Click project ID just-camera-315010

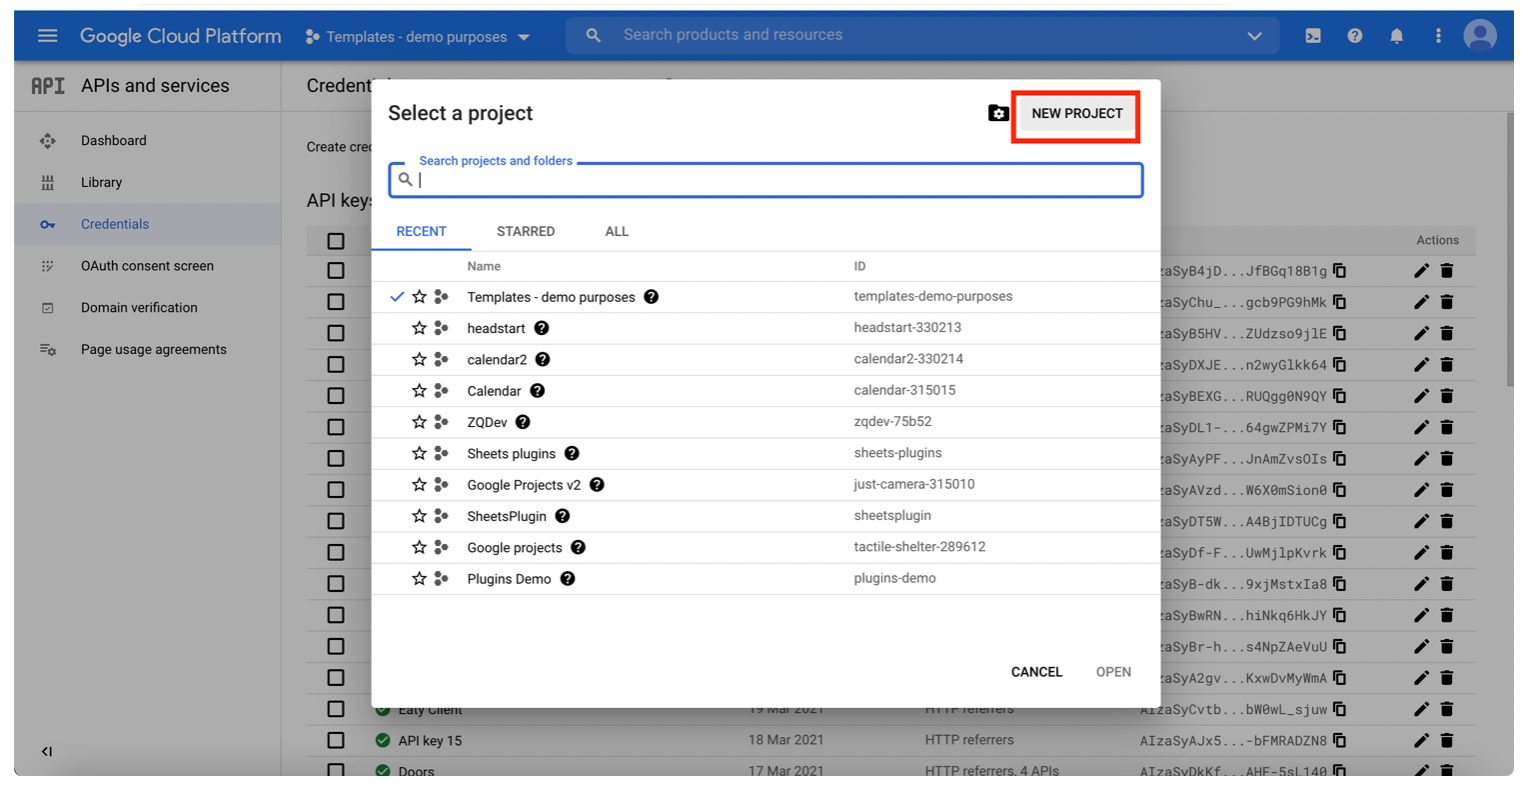(x=914, y=484)
